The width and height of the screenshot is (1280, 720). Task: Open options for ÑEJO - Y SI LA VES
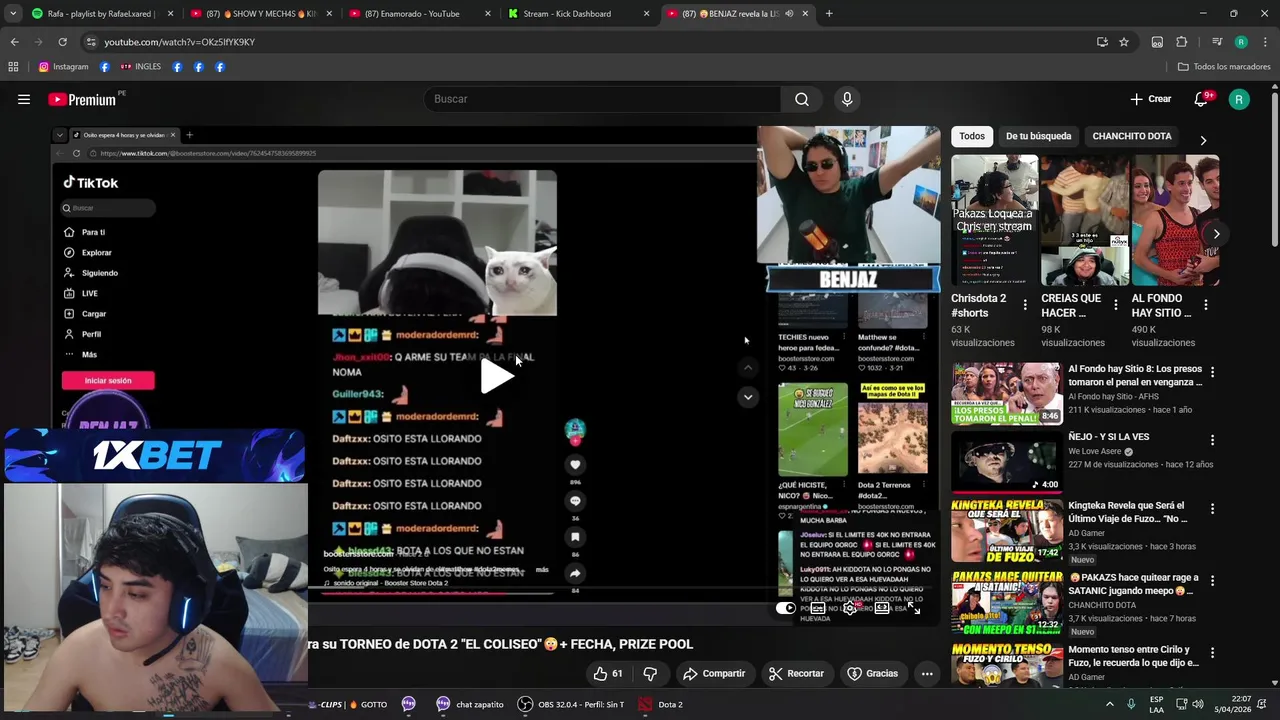pos(1212,440)
